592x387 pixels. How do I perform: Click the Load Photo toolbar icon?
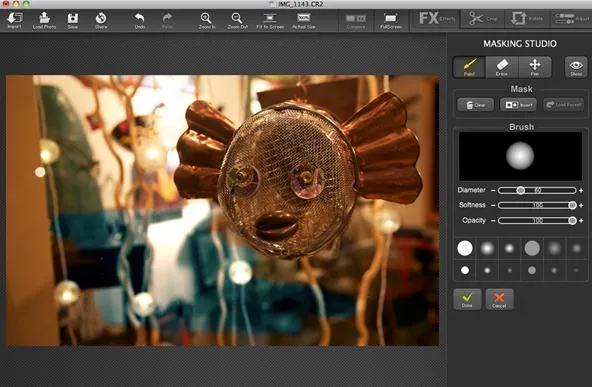click(x=44, y=20)
